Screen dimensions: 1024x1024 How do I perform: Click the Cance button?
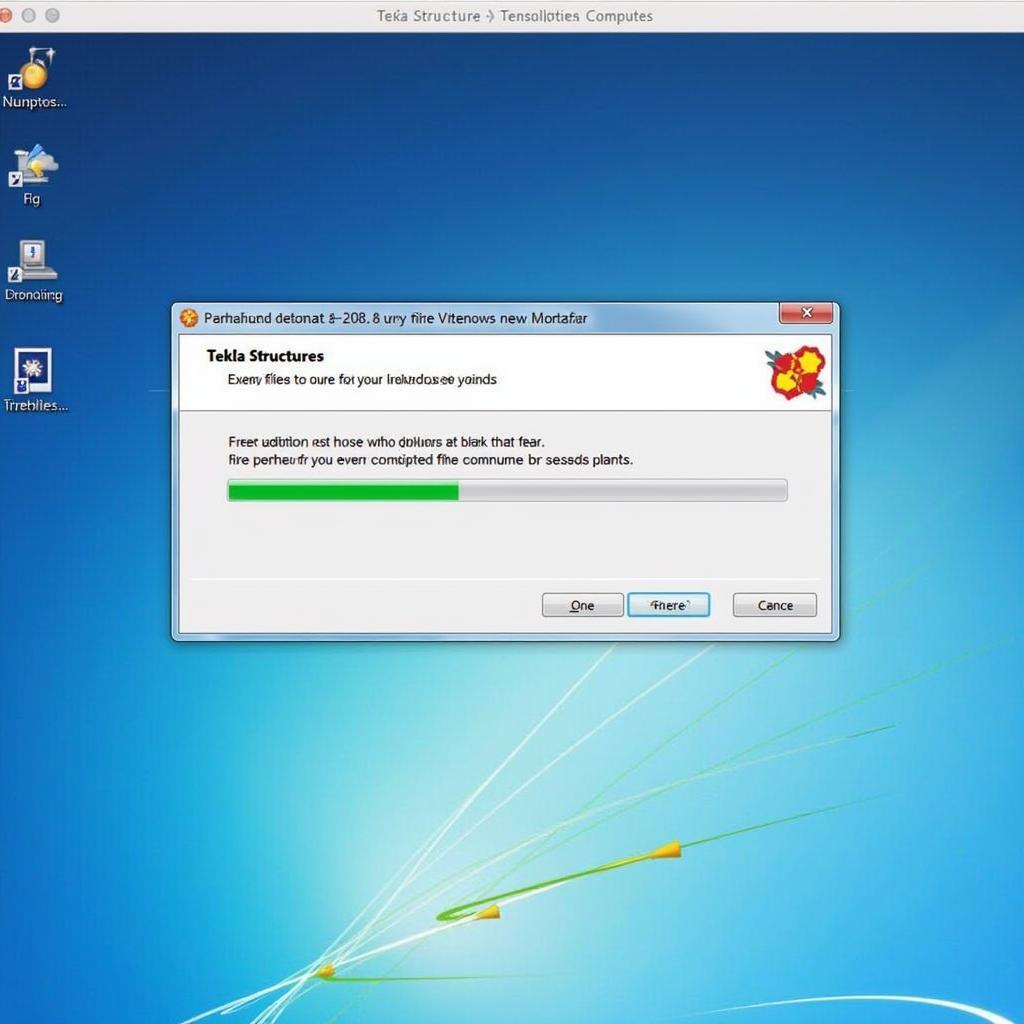pyautogui.click(x=775, y=605)
